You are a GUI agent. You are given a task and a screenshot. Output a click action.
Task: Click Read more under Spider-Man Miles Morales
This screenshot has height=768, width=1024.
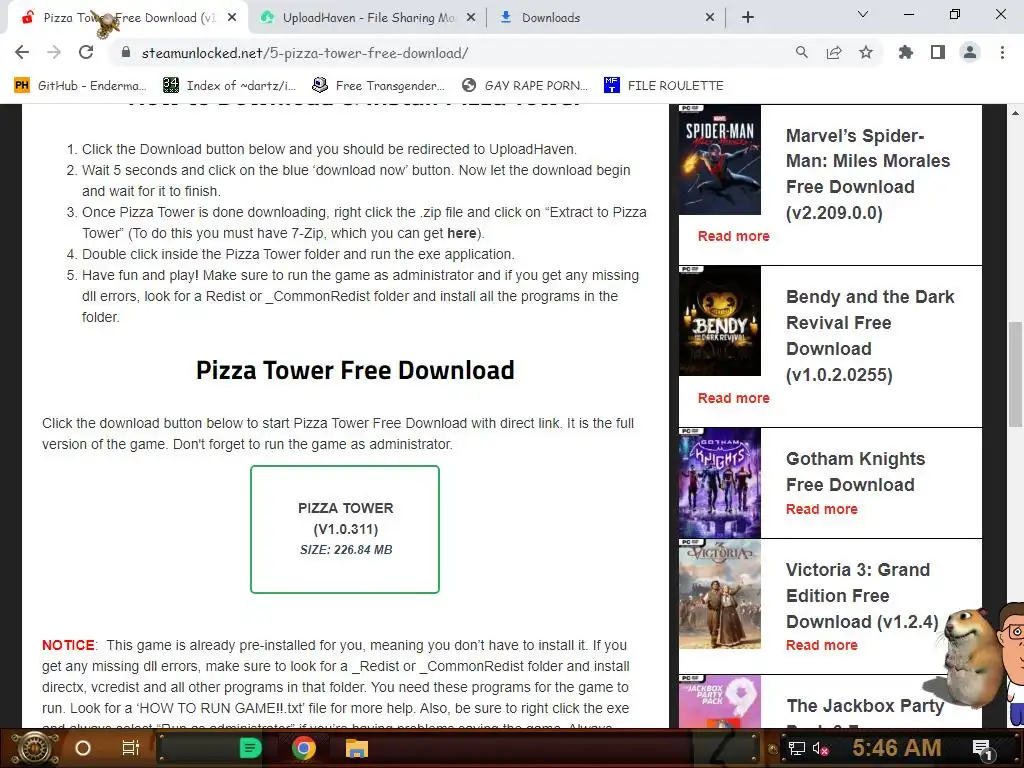point(733,236)
